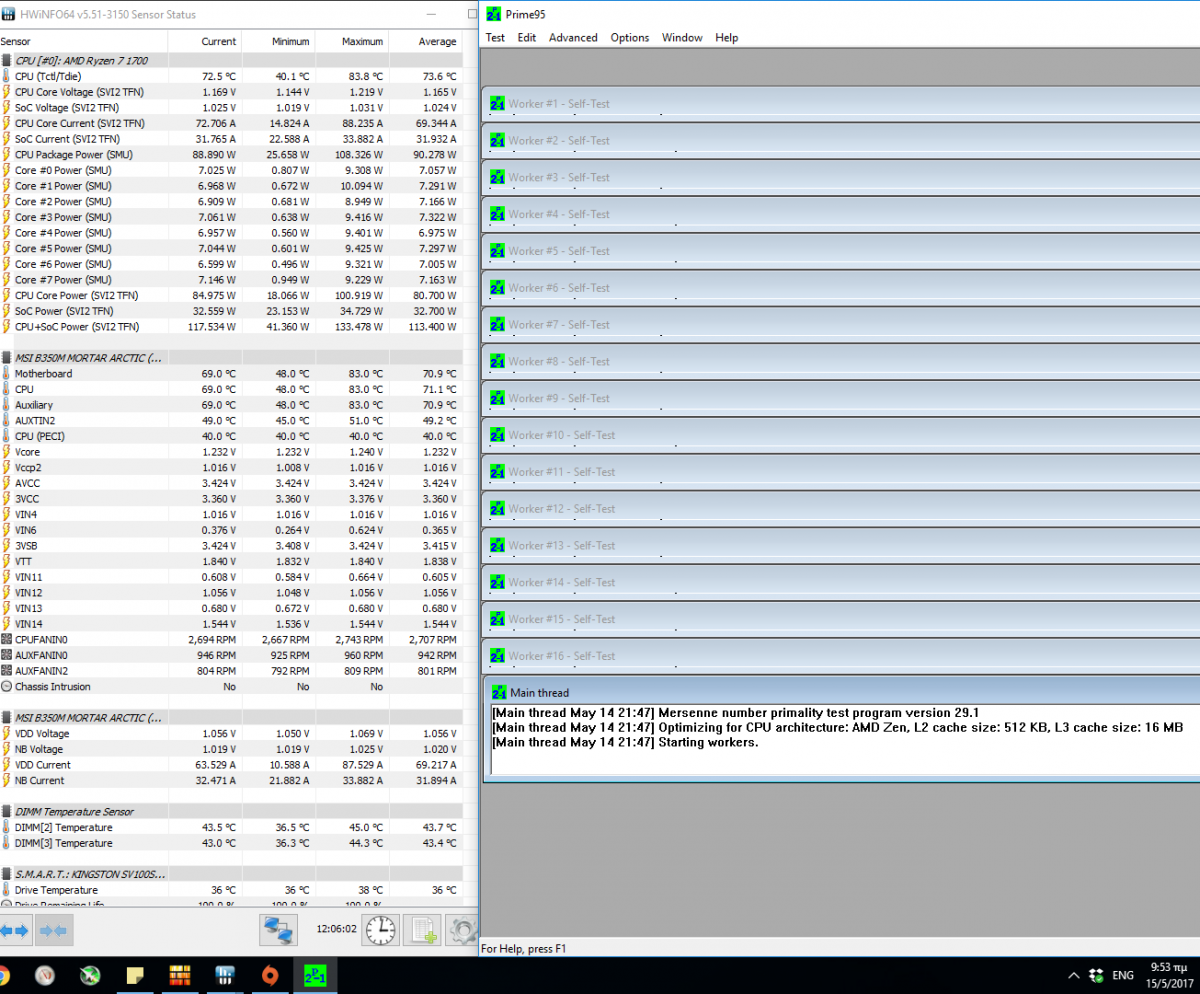This screenshot has height=994, width=1200.
Task: Click 'For Help, press F1' status bar
Action: pos(524,948)
